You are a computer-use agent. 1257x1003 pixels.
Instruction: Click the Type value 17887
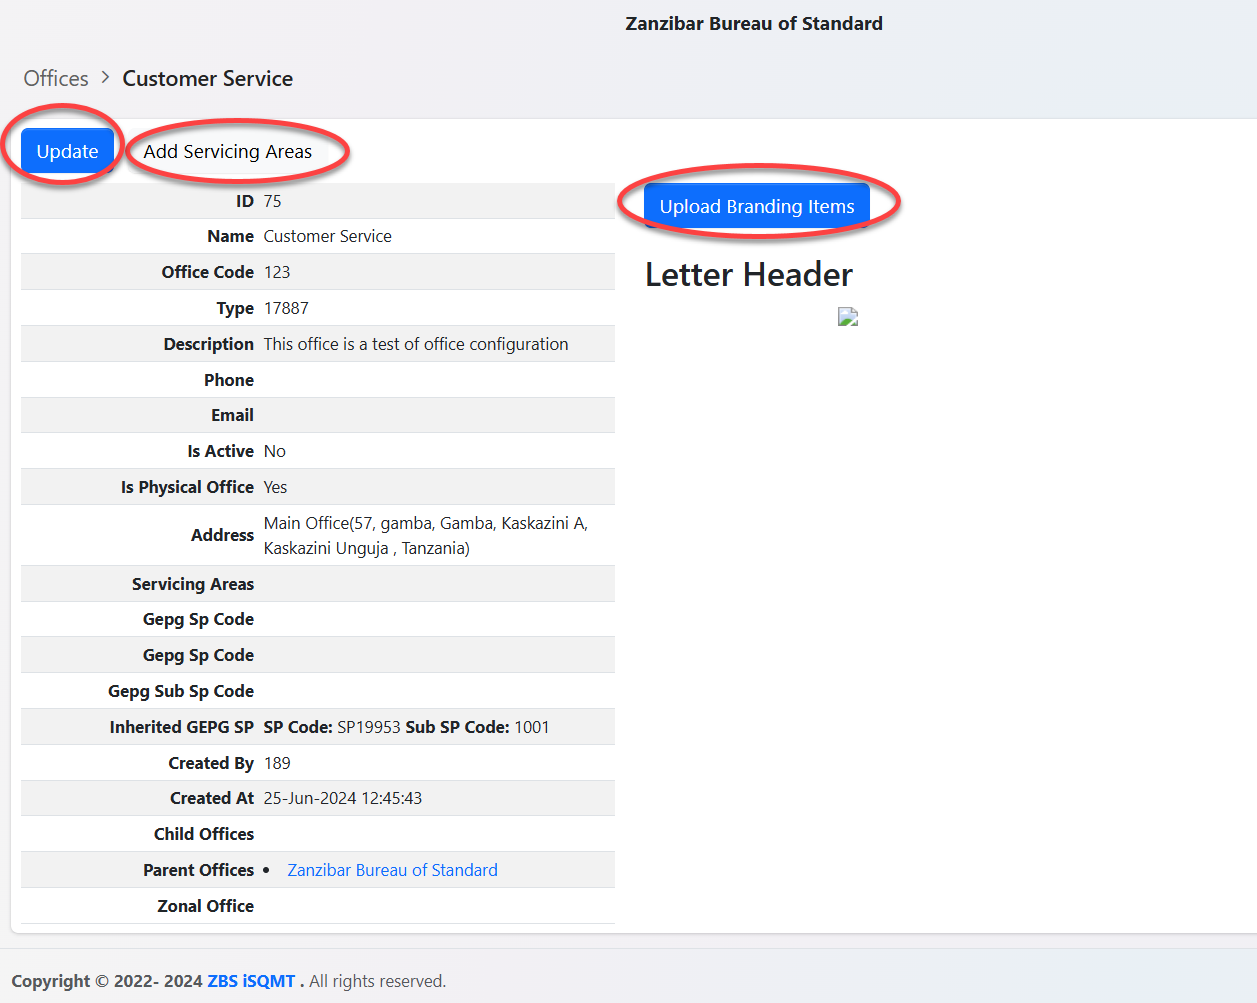pyautogui.click(x=286, y=308)
